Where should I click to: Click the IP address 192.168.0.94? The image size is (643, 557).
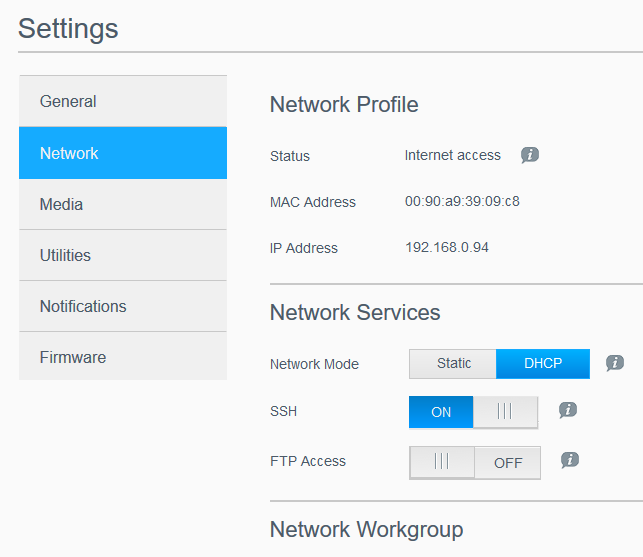[x=447, y=247]
